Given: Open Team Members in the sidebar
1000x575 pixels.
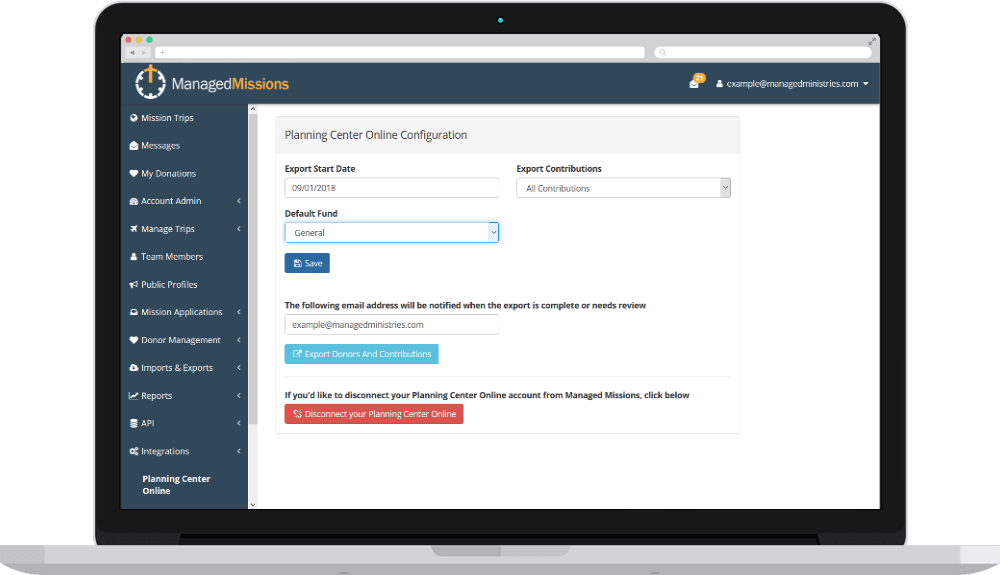Looking at the screenshot, I should 172,256.
